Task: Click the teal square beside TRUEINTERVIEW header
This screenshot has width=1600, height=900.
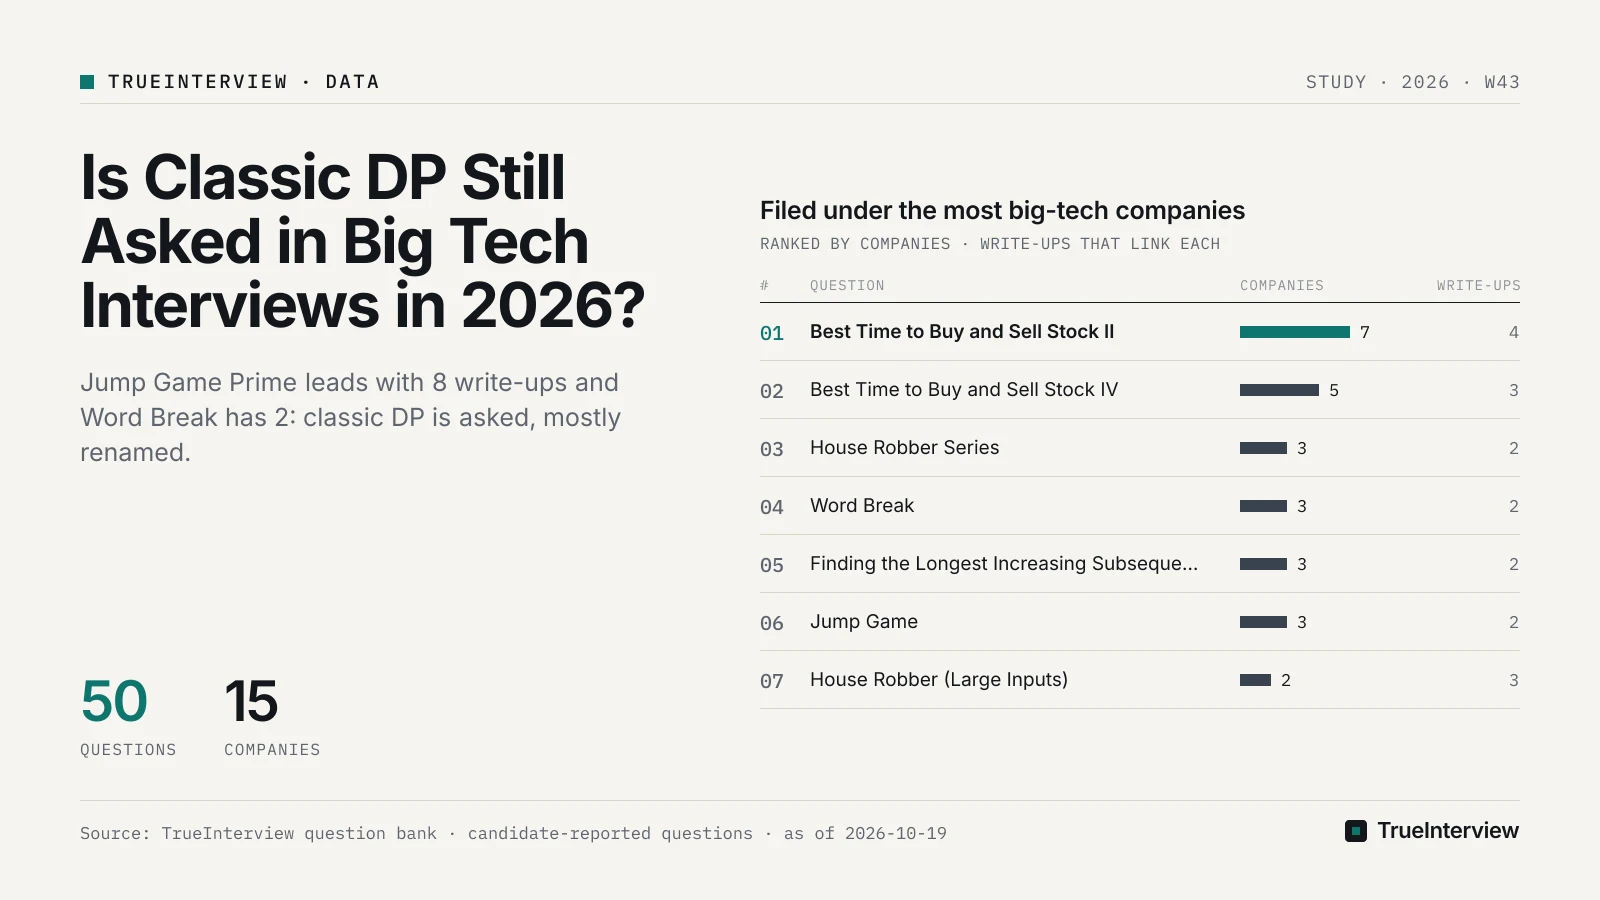Action: [87, 82]
